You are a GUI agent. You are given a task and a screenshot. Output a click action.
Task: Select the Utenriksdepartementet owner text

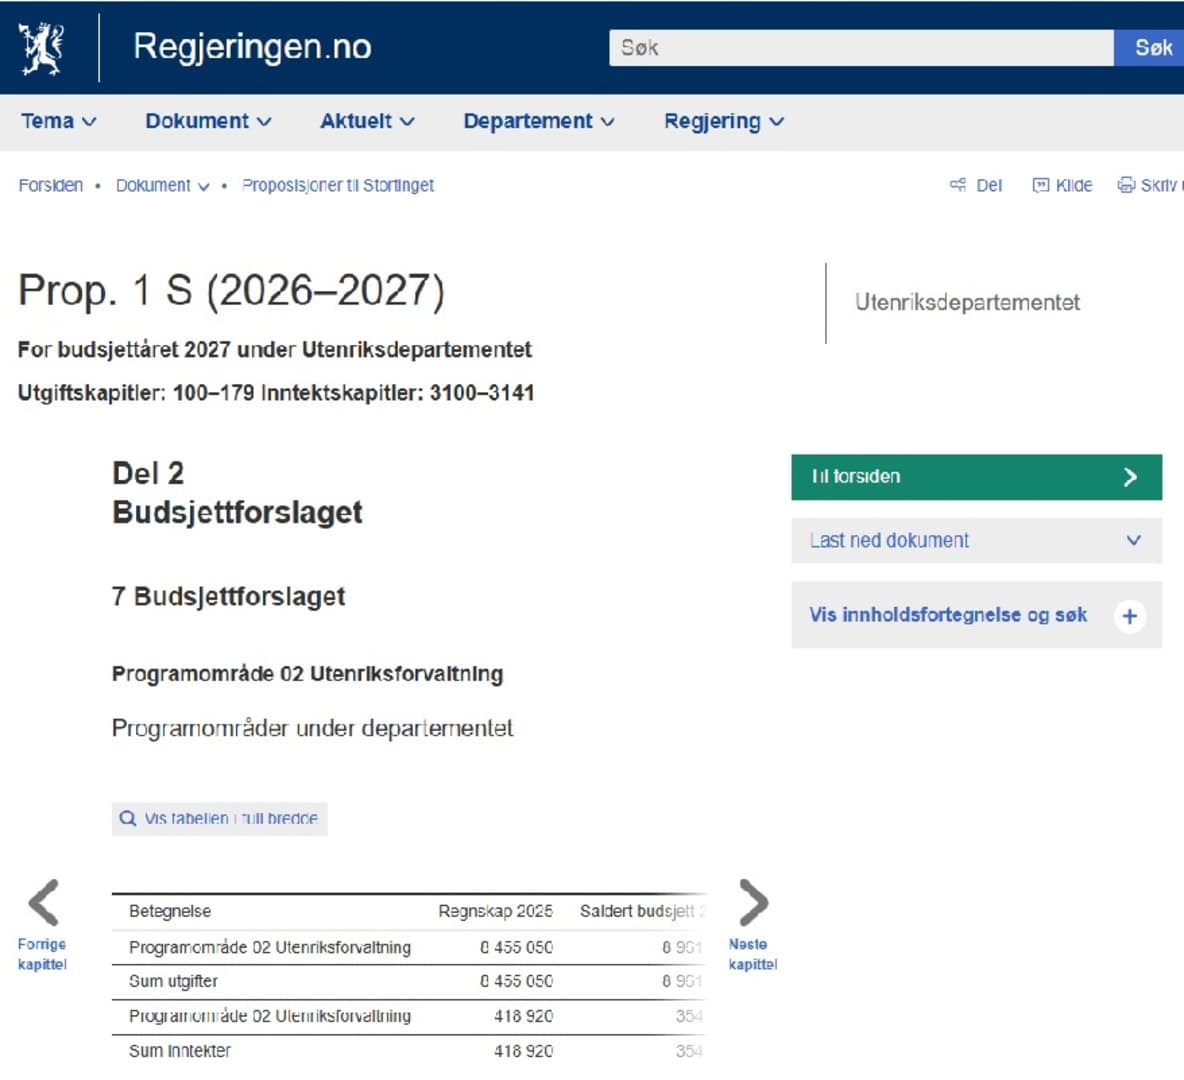point(967,302)
